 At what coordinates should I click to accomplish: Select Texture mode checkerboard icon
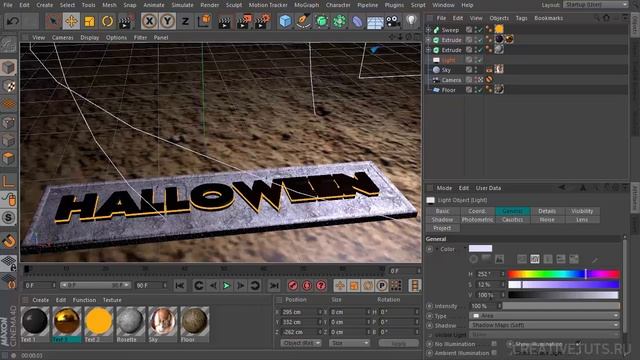[x=8, y=86]
